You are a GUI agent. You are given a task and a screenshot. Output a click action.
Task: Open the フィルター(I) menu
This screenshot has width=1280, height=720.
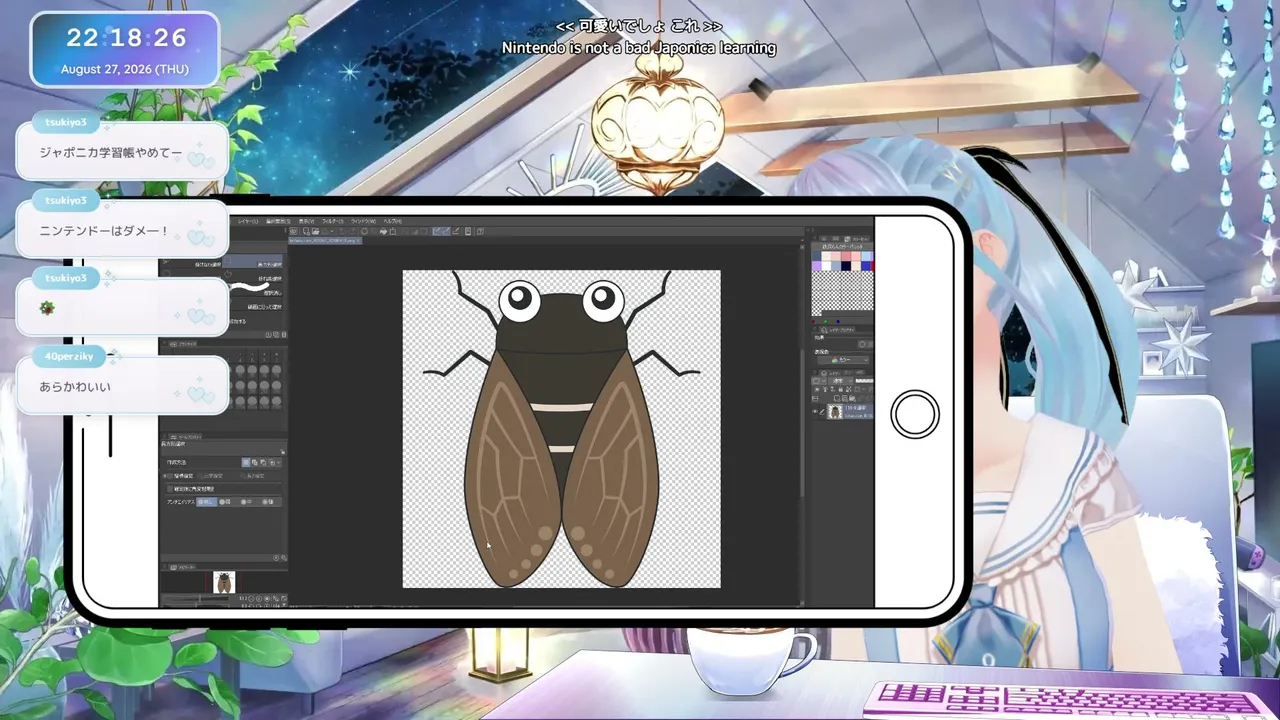332,221
